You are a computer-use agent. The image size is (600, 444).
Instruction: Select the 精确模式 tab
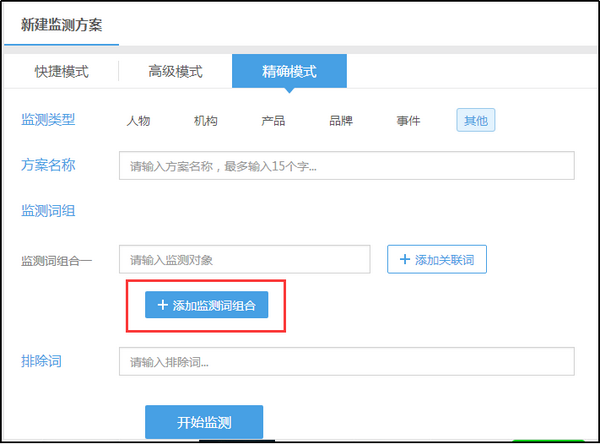pyautogui.click(x=289, y=72)
